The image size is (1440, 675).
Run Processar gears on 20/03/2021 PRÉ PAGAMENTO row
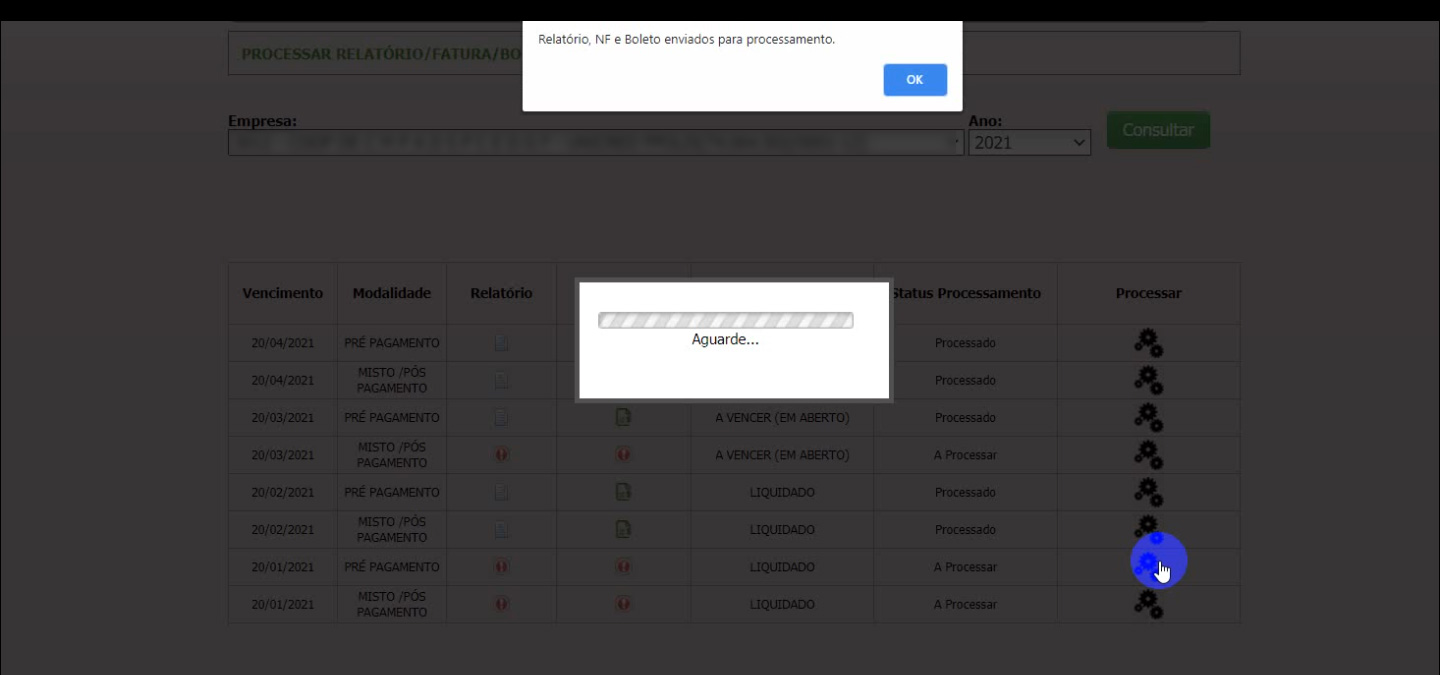[1148, 417]
